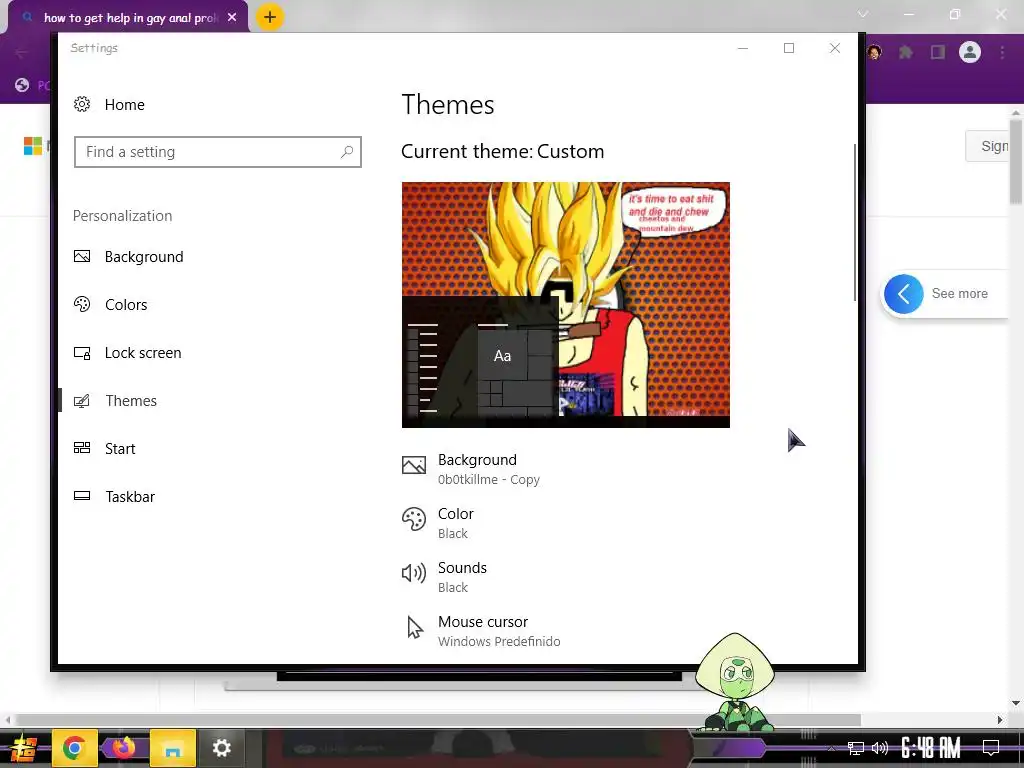Click the Microsoft logo on web page
Viewport: 1024px width, 768px height.
(33, 146)
